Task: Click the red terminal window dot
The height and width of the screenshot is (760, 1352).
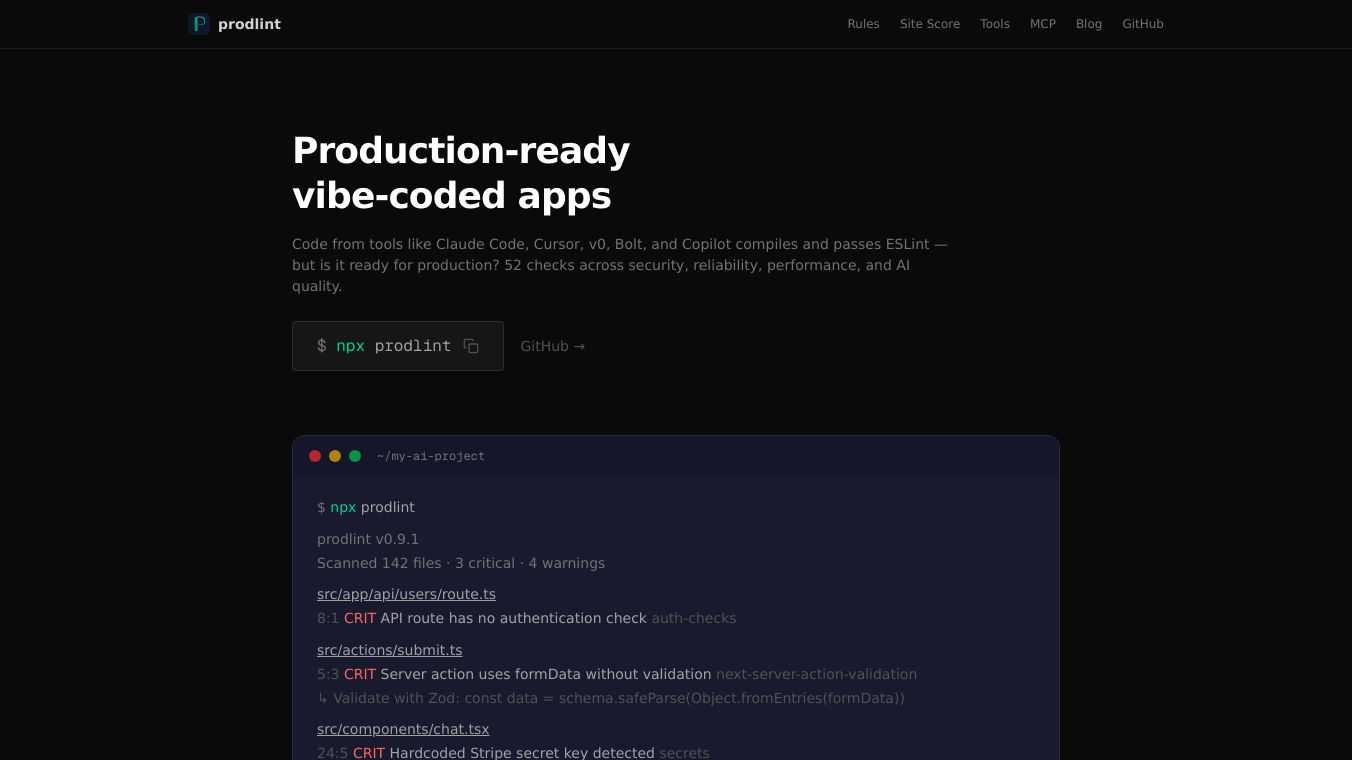Action: [x=315, y=456]
